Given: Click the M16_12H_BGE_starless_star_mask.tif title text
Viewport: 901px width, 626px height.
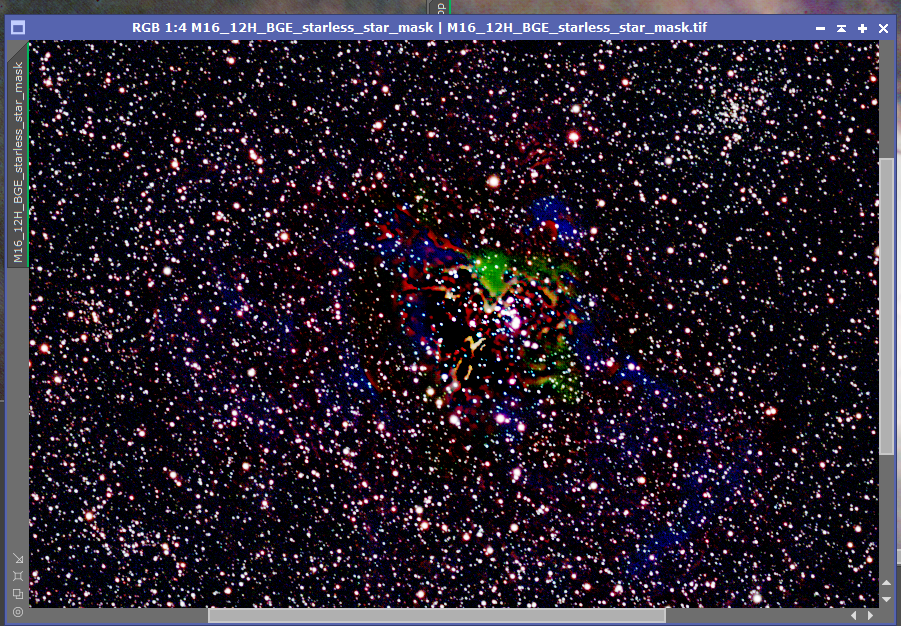Looking at the screenshot, I should click(x=577, y=28).
